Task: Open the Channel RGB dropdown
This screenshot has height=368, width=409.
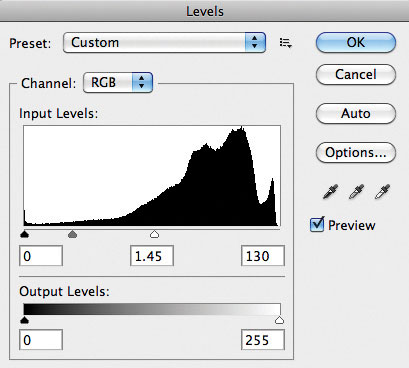Action: [x=118, y=82]
